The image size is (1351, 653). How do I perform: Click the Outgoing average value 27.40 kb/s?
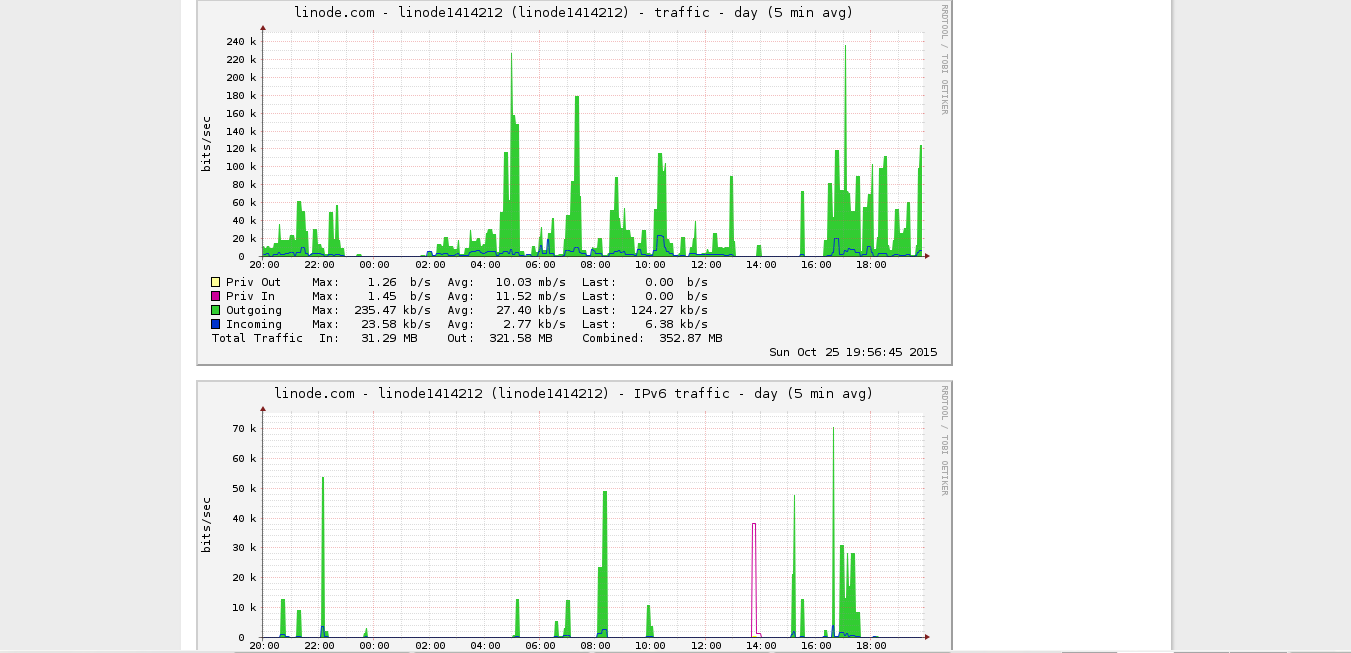pyautogui.click(x=532, y=310)
